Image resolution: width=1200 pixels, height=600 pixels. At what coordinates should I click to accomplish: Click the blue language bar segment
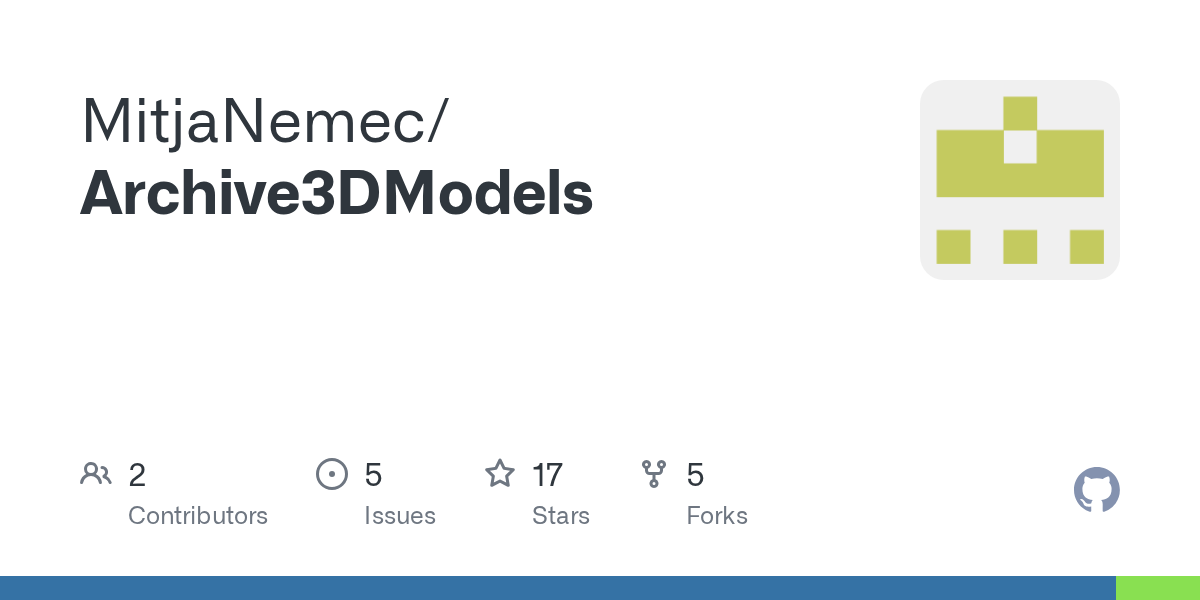click(557, 588)
